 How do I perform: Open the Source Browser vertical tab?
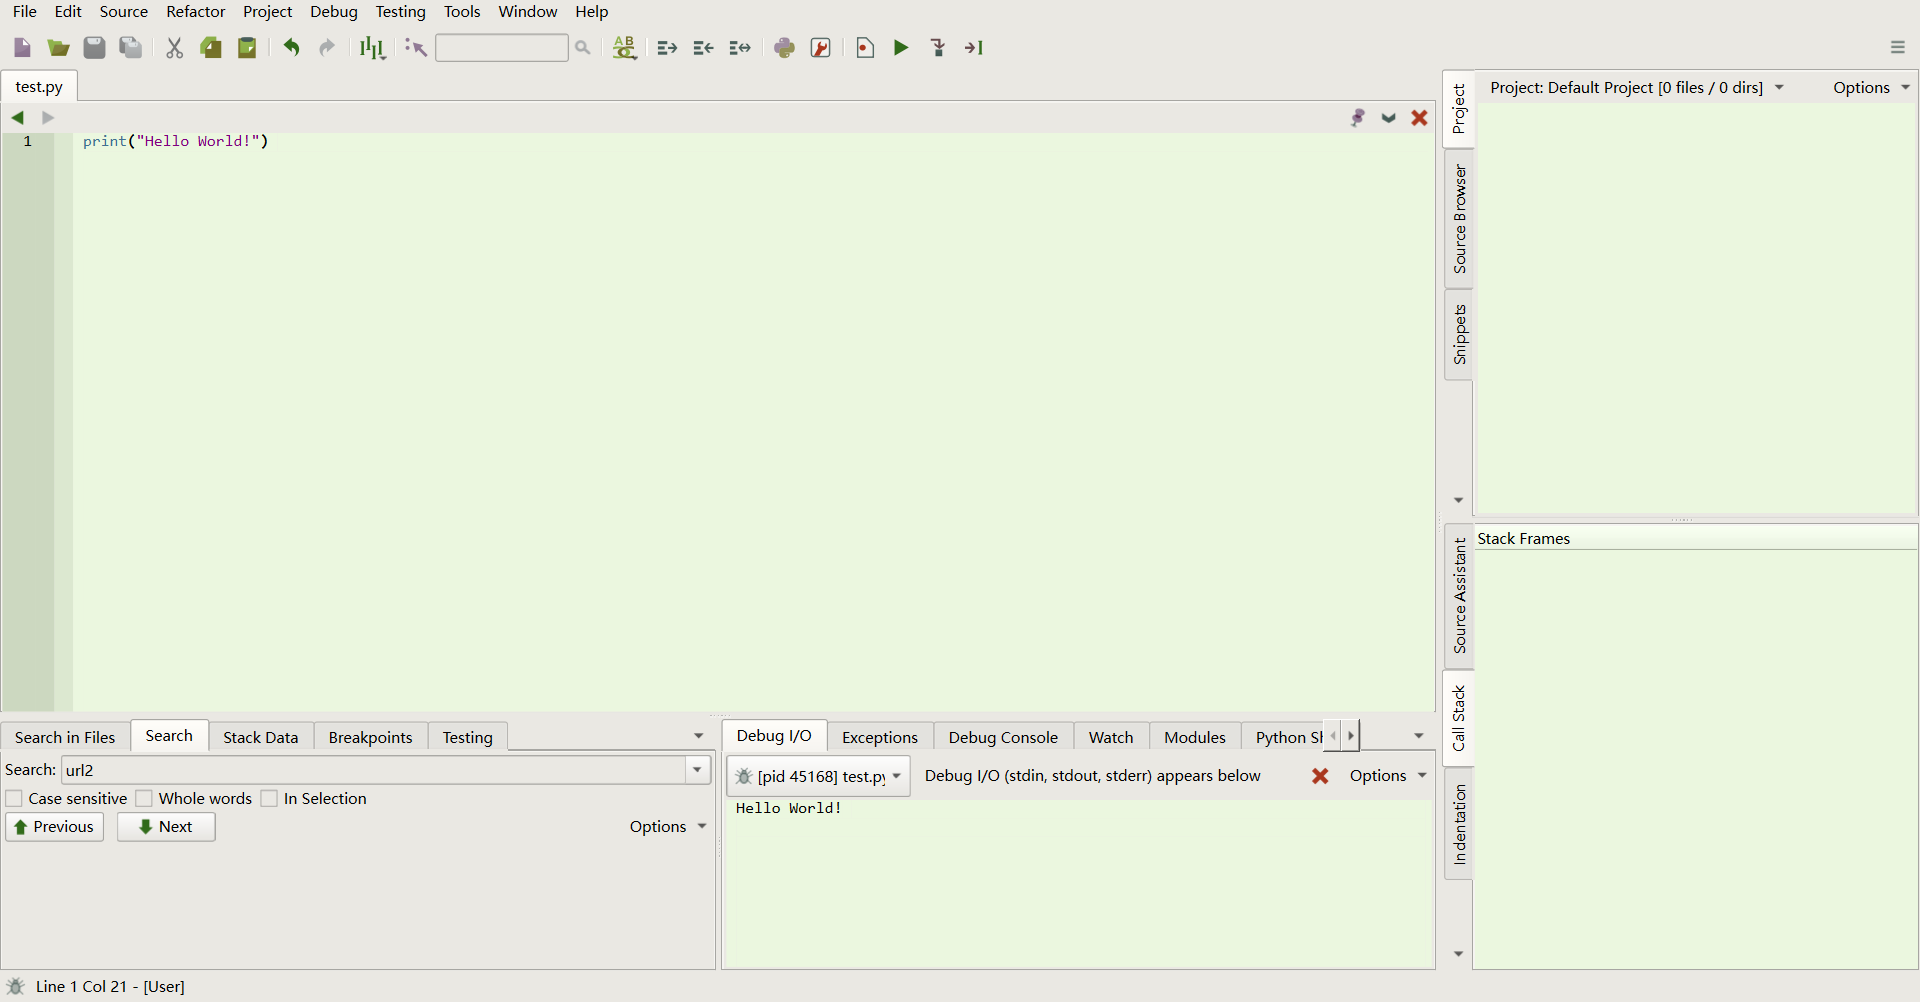pos(1459,220)
